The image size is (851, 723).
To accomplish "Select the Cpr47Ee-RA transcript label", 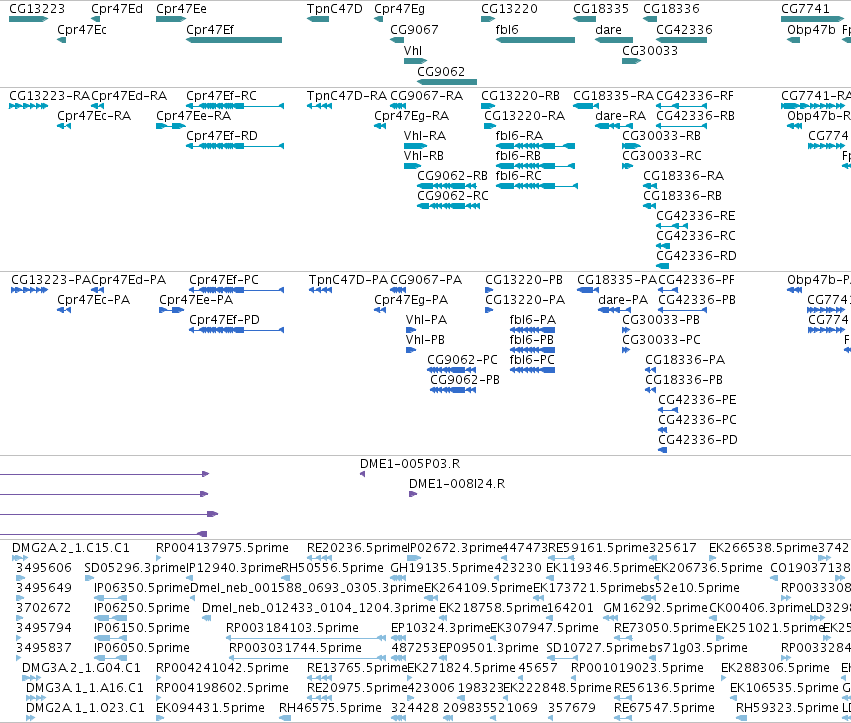I will pos(194,116).
